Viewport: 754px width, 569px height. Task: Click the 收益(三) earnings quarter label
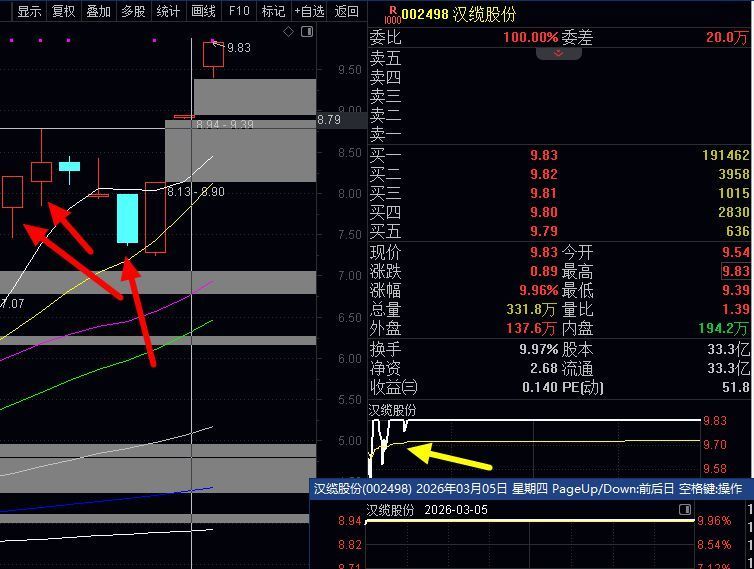pyautogui.click(x=393, y=387)
